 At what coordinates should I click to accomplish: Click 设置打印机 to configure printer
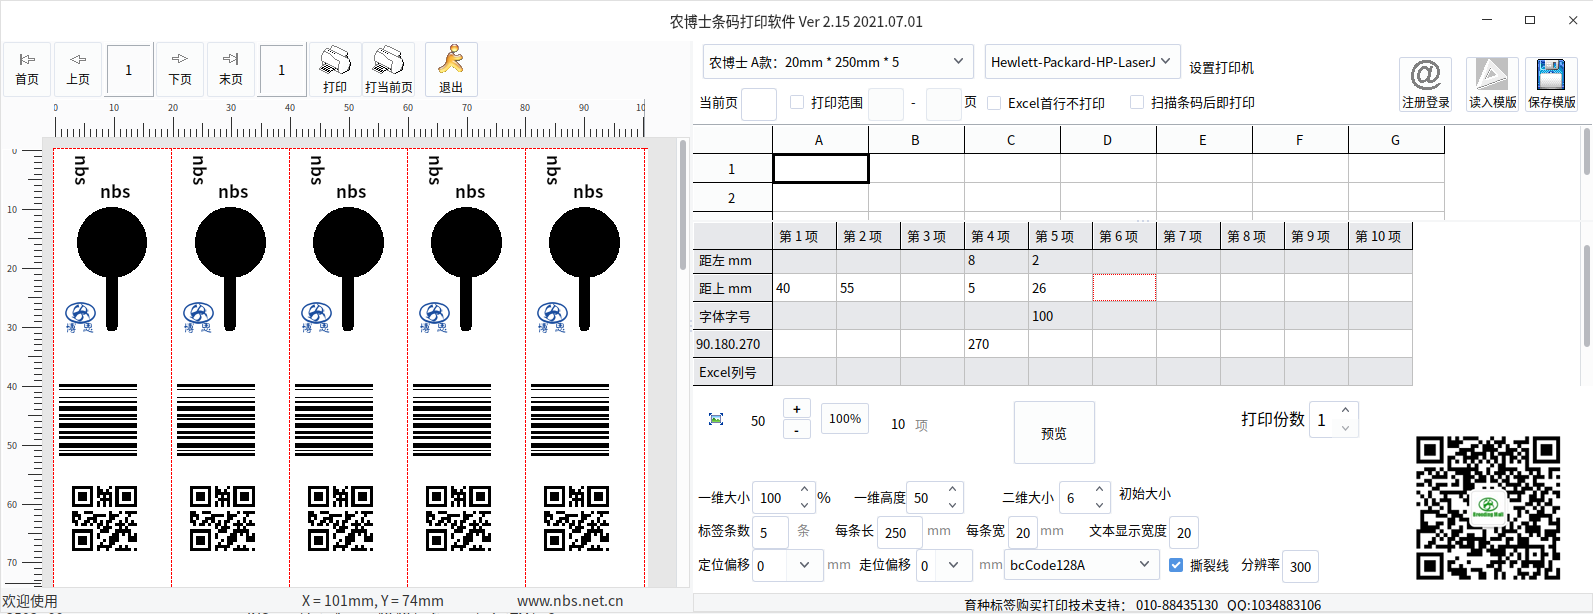coord(1221,68)
